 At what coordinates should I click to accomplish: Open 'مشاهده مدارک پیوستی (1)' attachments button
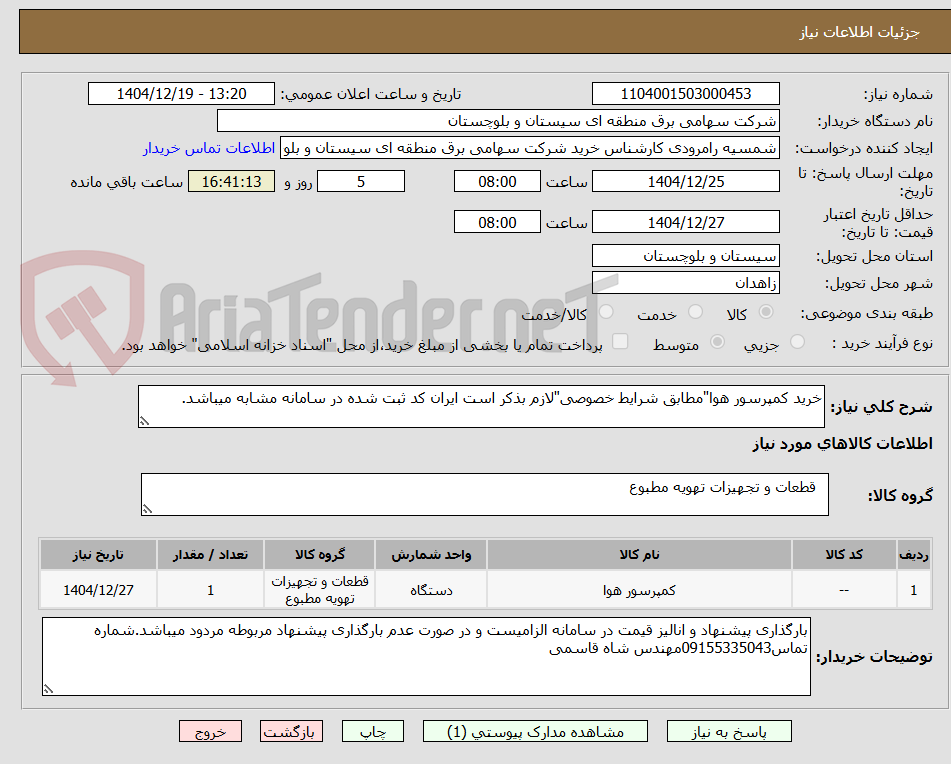[535, 731]
